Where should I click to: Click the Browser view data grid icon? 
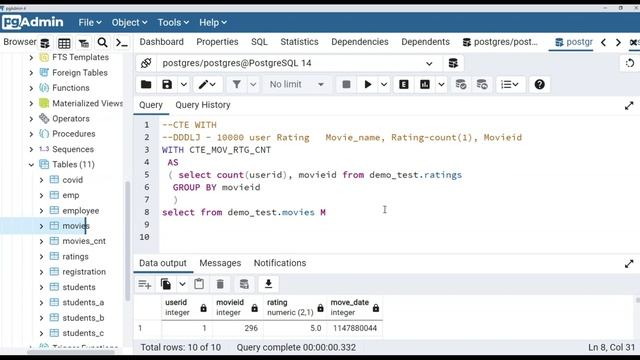(64, 42)
